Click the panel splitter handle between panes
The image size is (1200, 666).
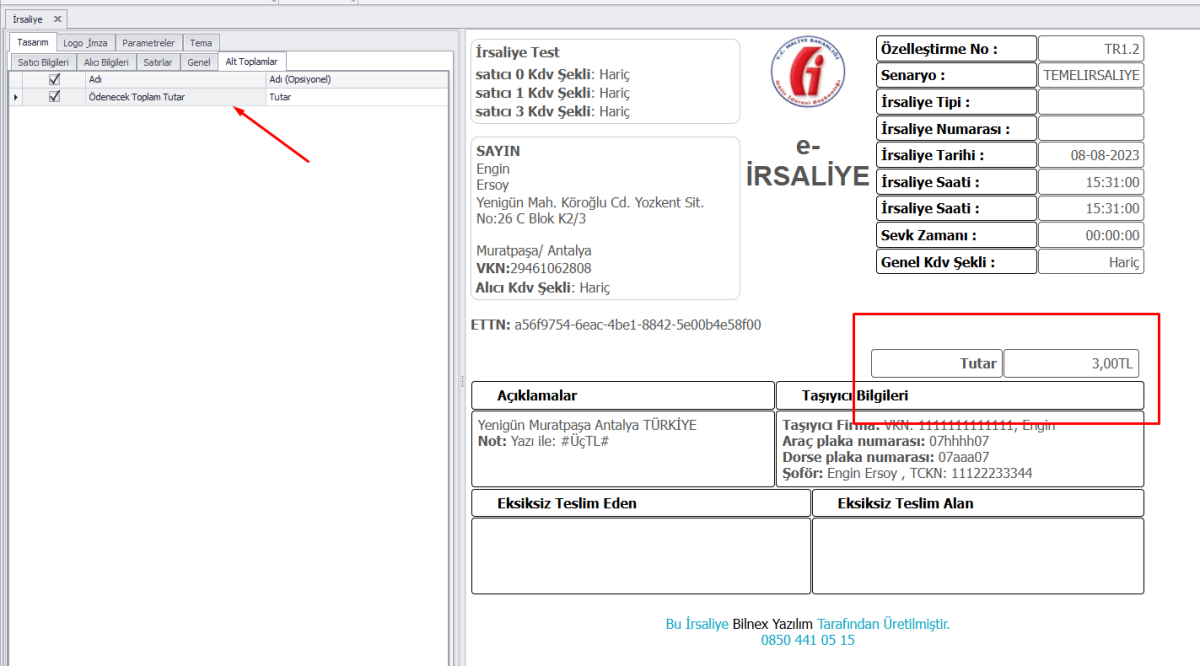click(461, 381)
